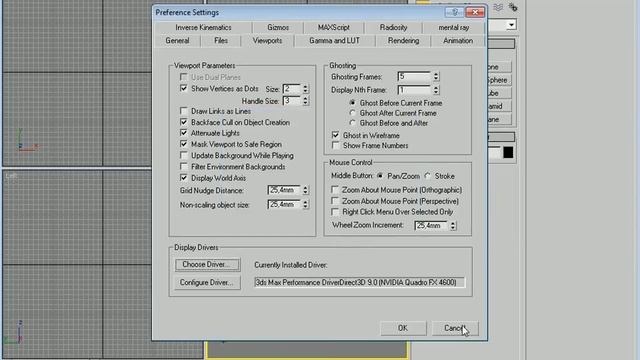Enable Zoom About Mouse Point (Perspective)
Image resolution: width=640 pixels, height=360 pixels.
pos(335,201)
